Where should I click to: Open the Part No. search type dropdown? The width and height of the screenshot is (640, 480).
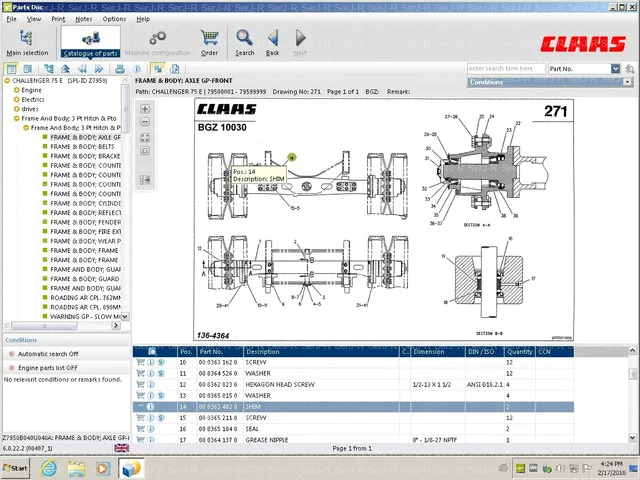[615, 69]
